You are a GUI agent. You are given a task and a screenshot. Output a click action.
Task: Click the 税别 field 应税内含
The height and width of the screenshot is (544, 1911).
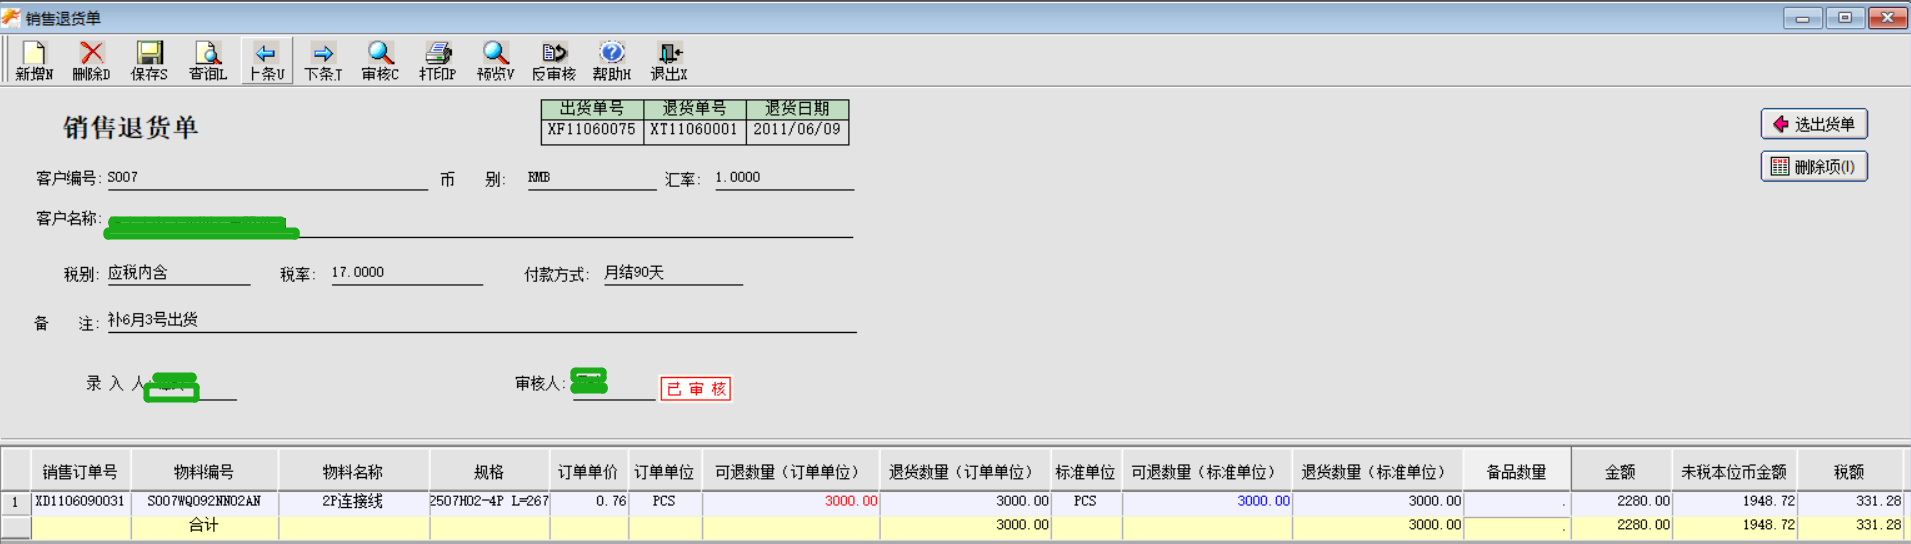click(178, 272)
